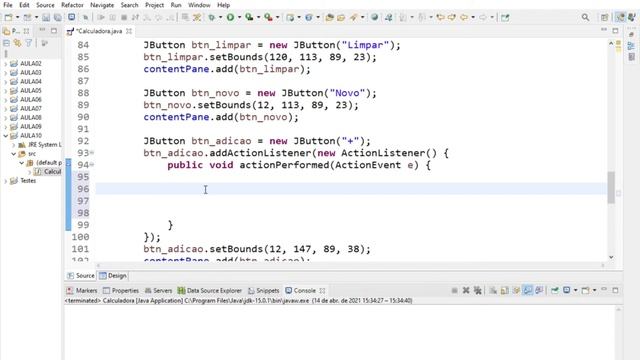The height and width of the screenshot is (360, 640).
Task: Click the magnifier Quick Access search icon
Action: point(585,17)
